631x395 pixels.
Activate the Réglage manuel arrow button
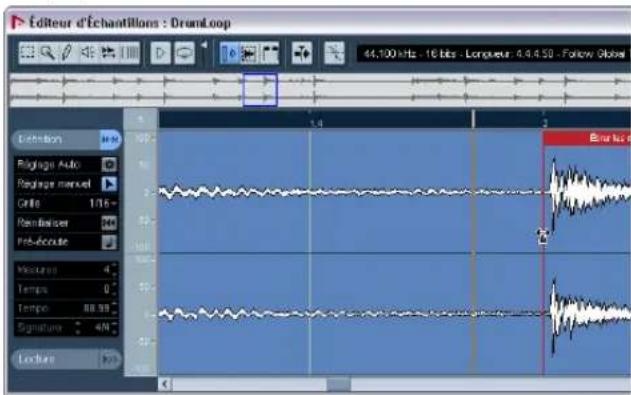point(109,184)
